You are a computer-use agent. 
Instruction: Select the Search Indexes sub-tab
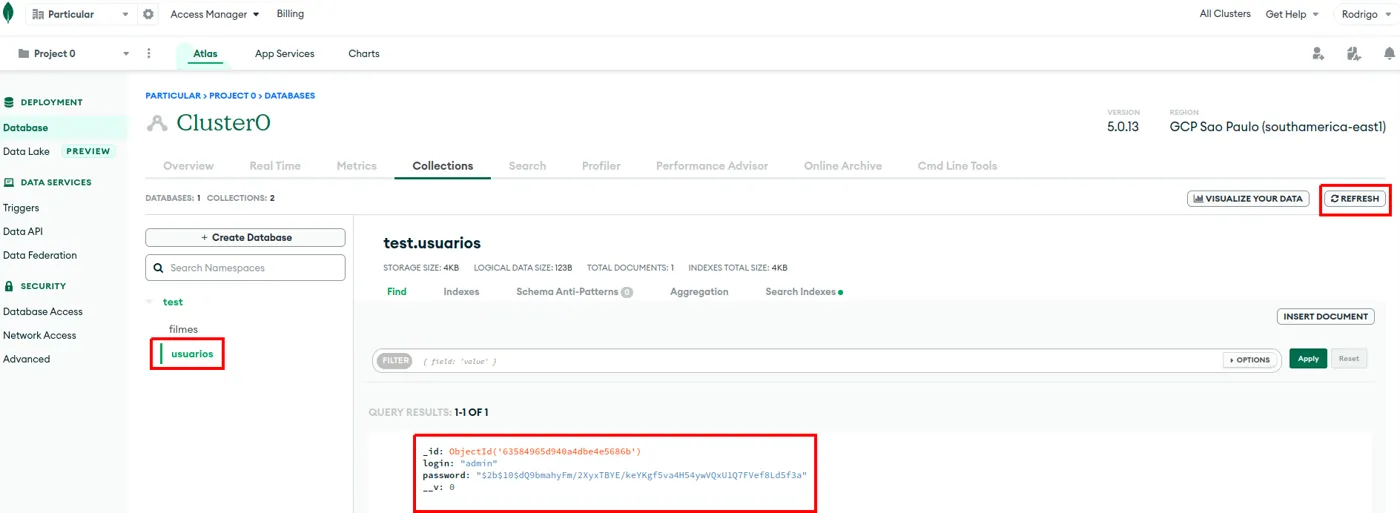click(804, 292)
